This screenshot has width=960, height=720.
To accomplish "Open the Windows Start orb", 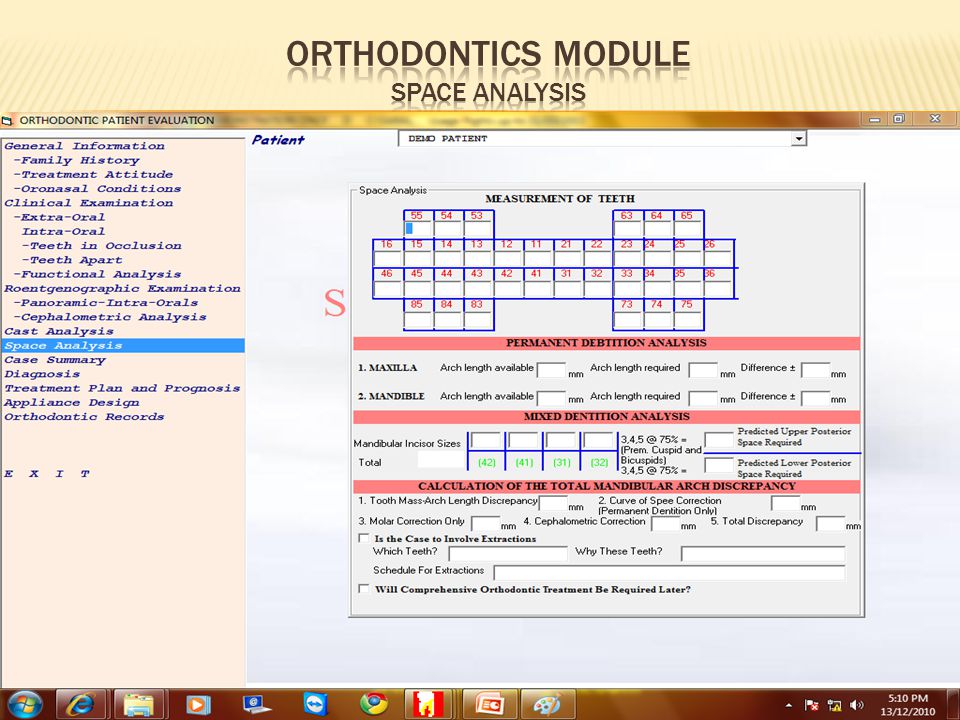I will point(24,704).
